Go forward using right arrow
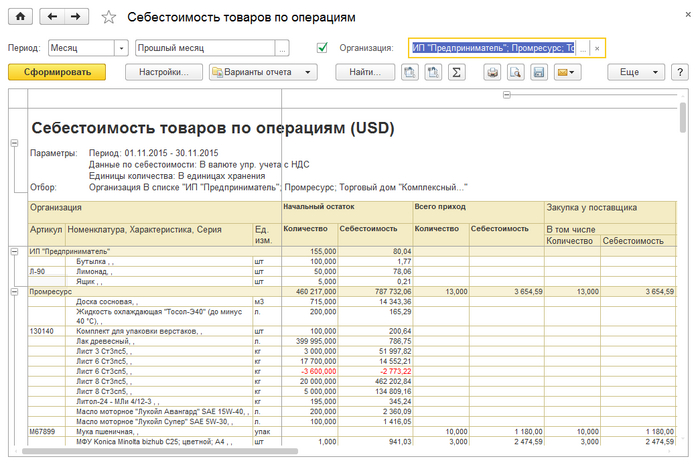 coord(77,17)
